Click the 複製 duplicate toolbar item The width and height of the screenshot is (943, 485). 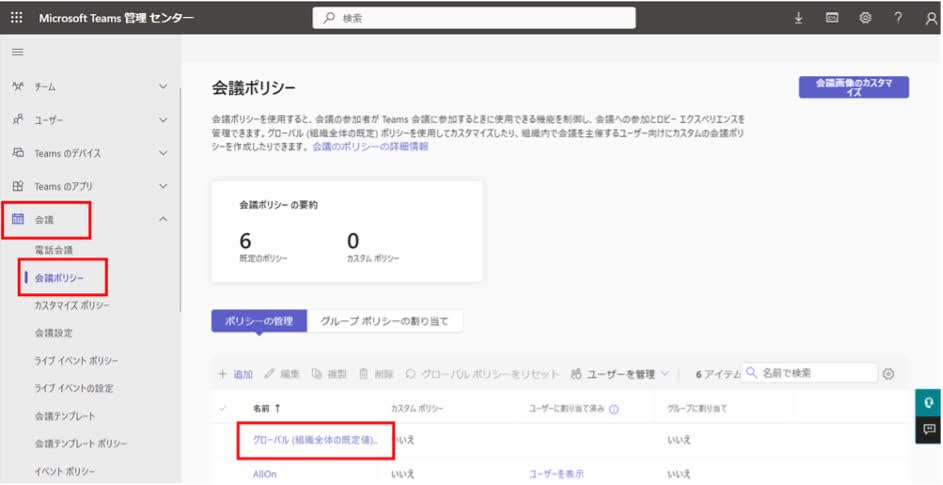[x=329, y=374]
